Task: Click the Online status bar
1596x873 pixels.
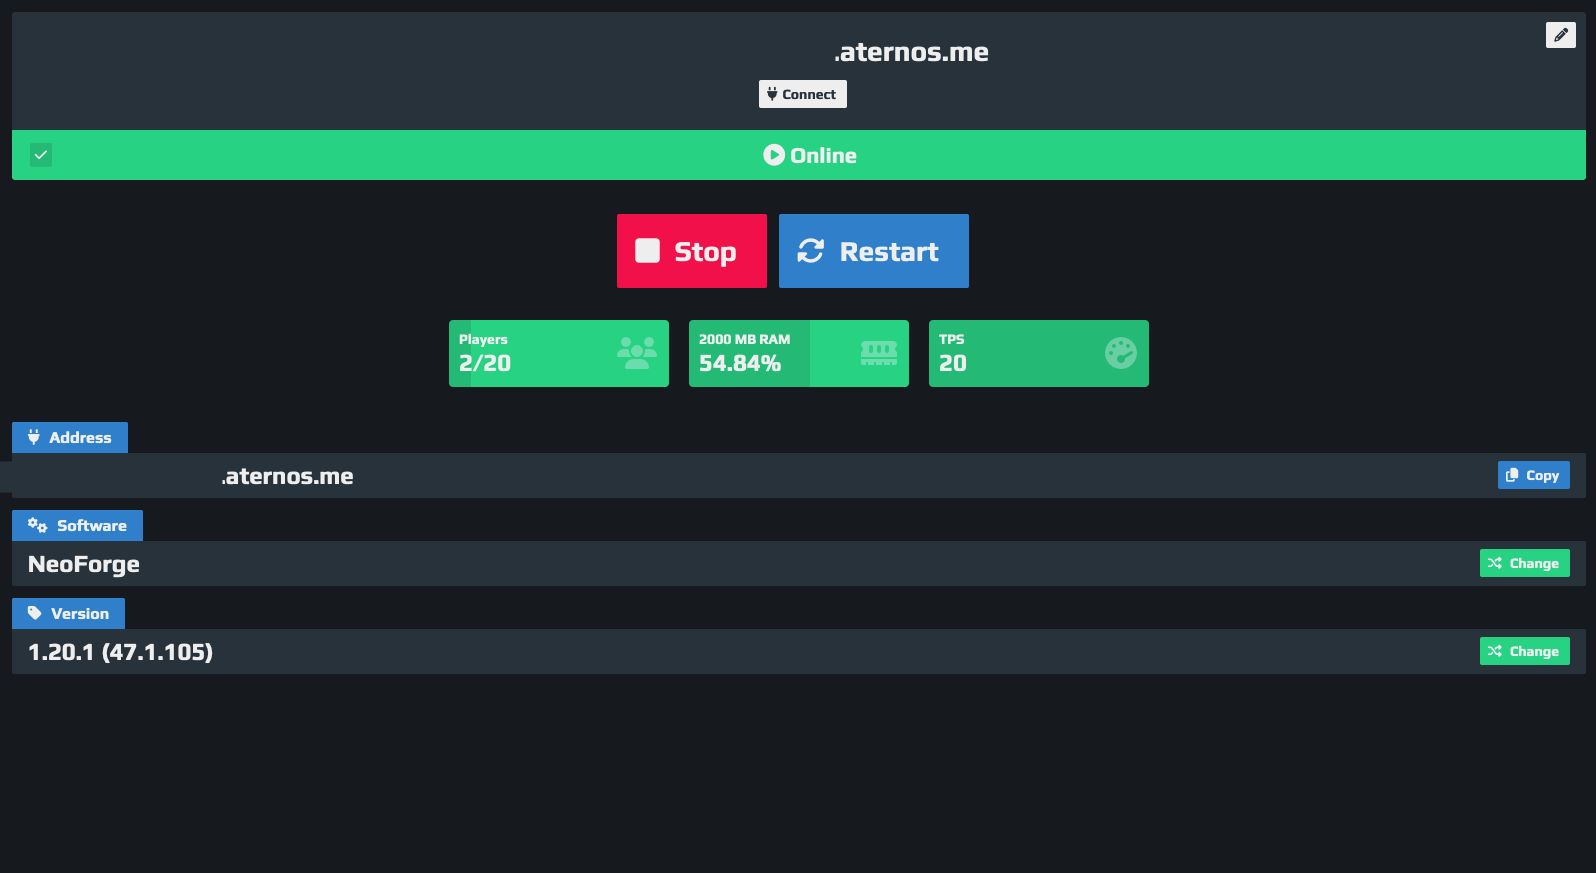Action: point(798,155)
